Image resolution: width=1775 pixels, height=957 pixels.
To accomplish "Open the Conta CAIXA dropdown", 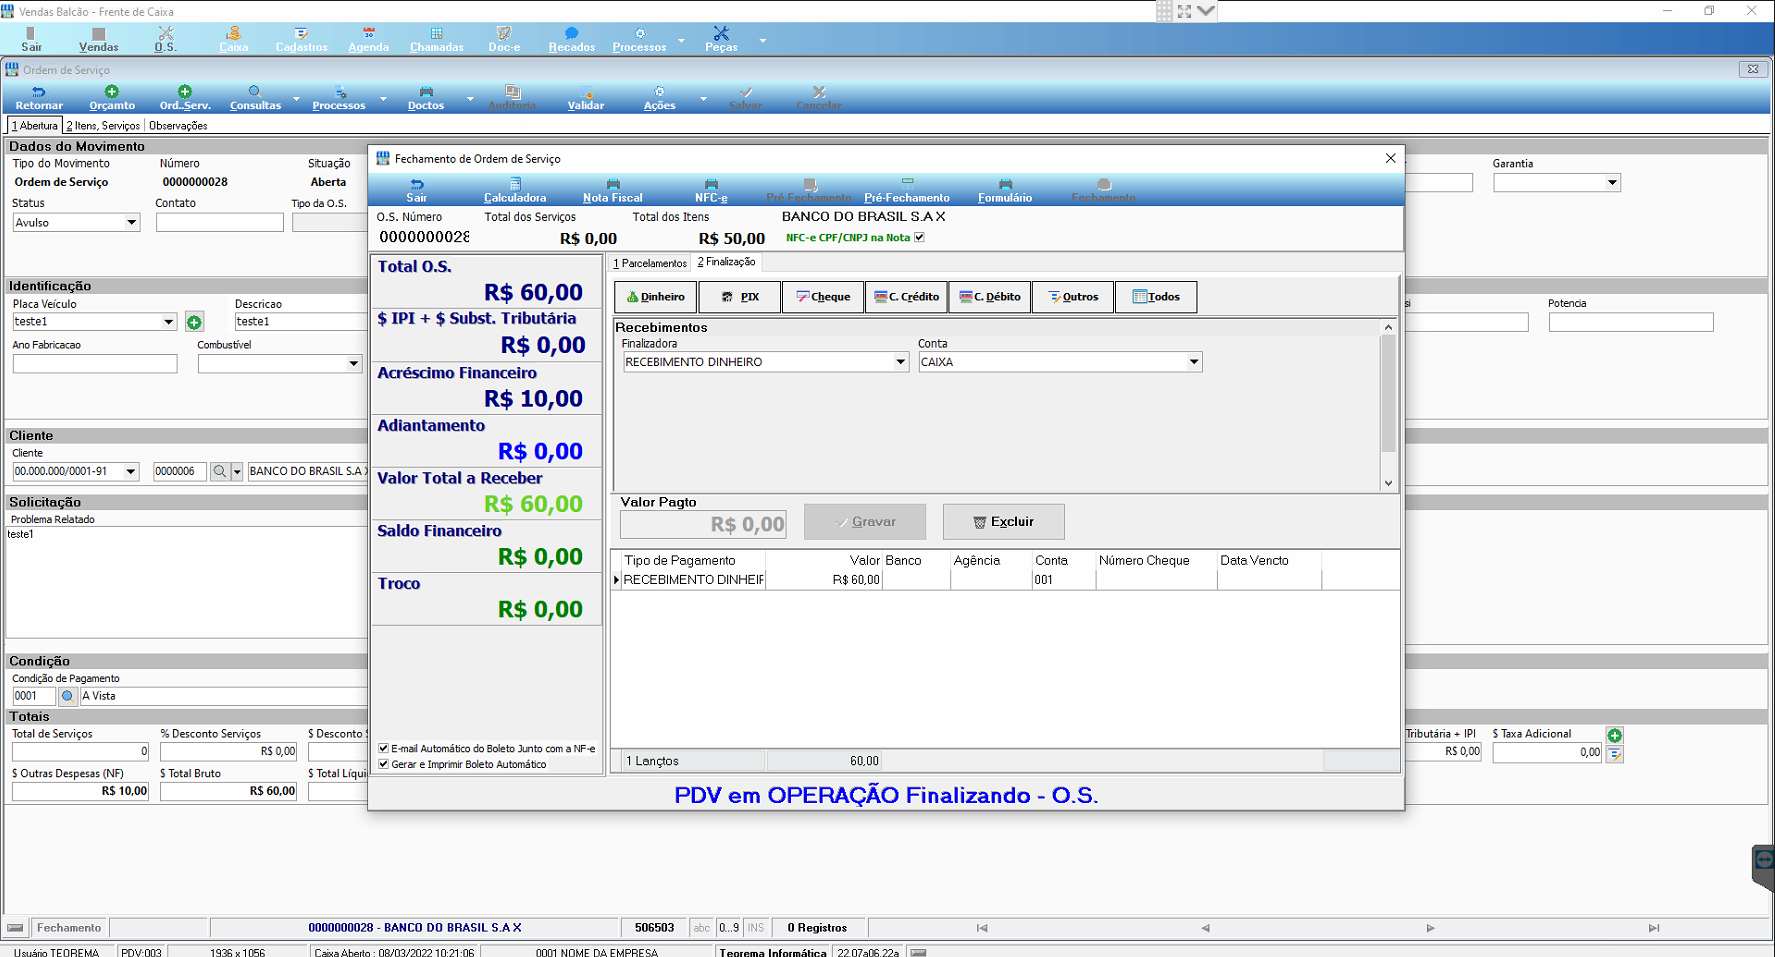I will click(x=1194, y=362).
